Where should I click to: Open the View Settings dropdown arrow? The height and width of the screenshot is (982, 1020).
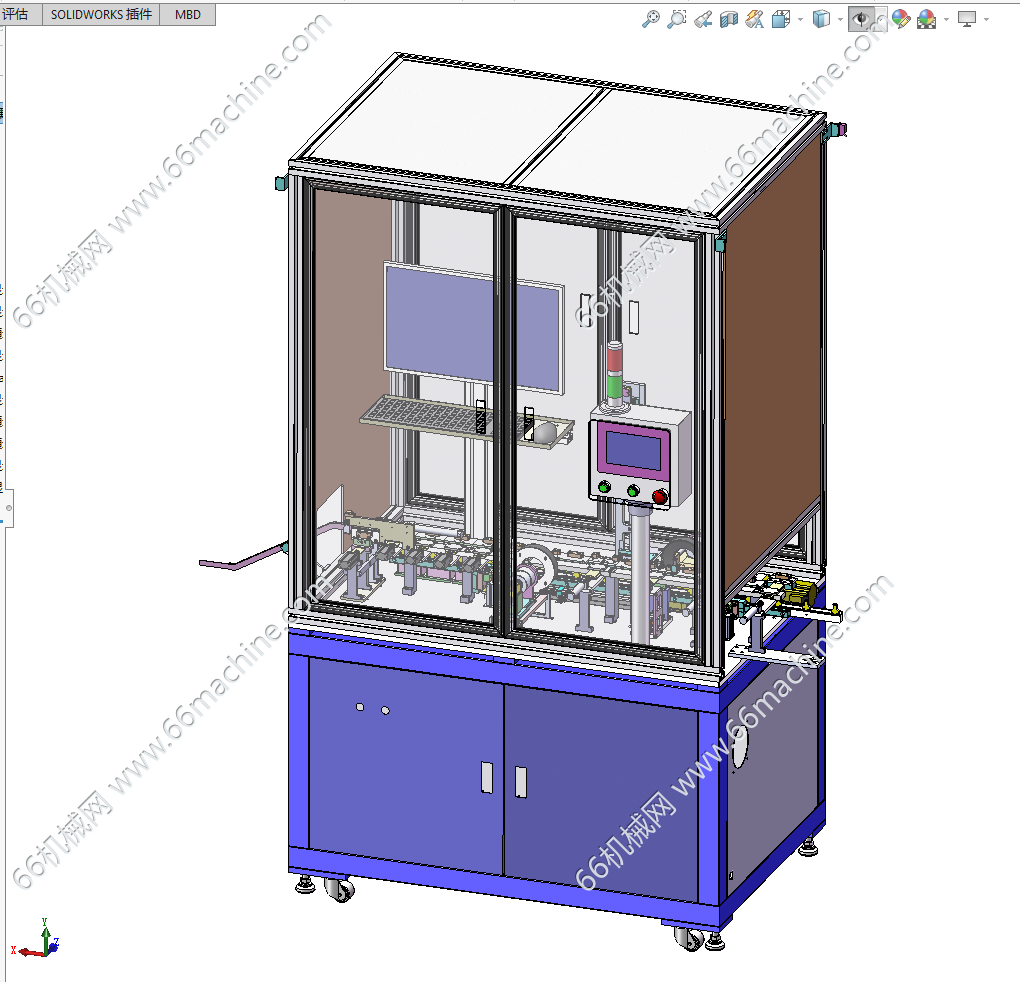(986, 20)
